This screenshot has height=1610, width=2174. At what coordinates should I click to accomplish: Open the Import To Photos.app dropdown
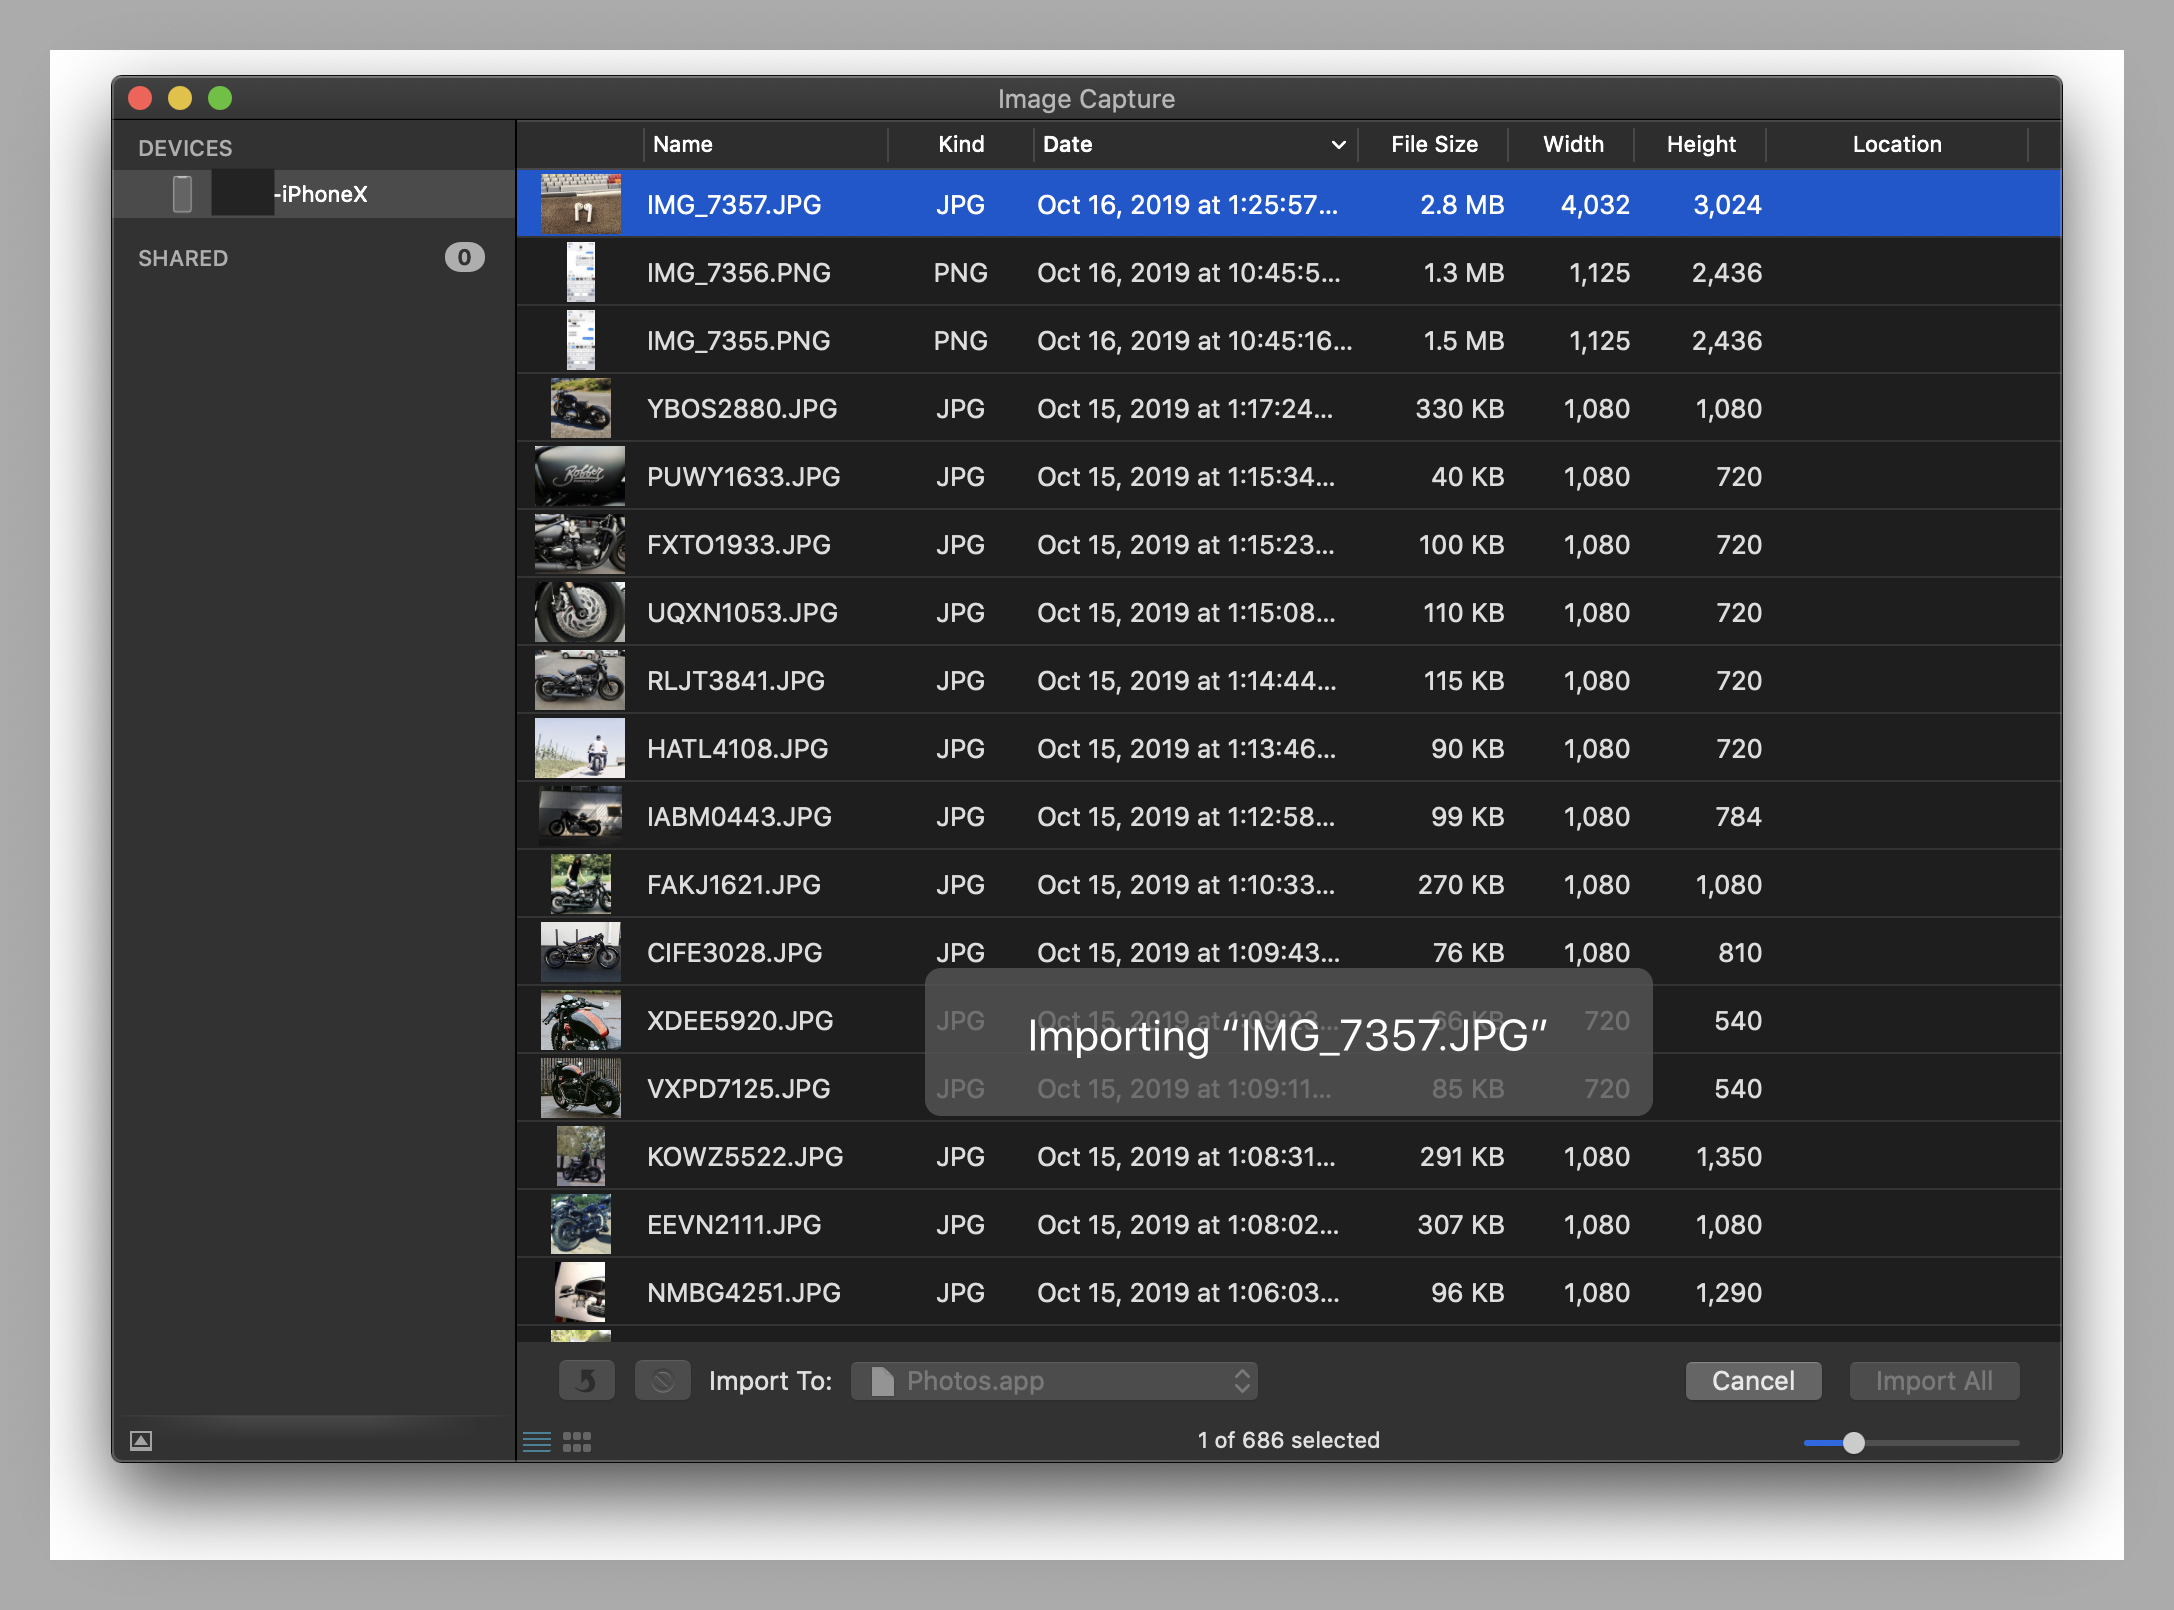(x=1054, y=1381)
